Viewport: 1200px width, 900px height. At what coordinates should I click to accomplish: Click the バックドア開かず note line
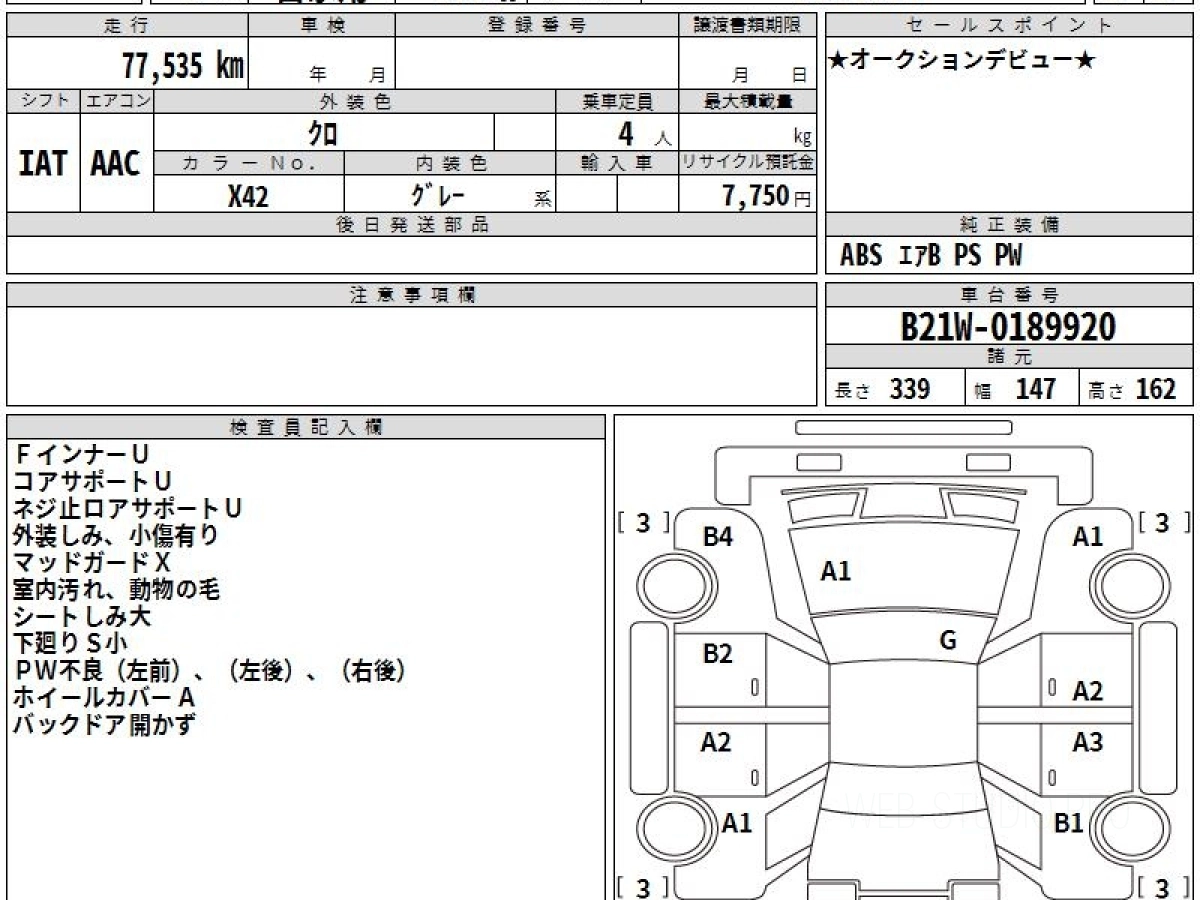[x=103, y=725]
